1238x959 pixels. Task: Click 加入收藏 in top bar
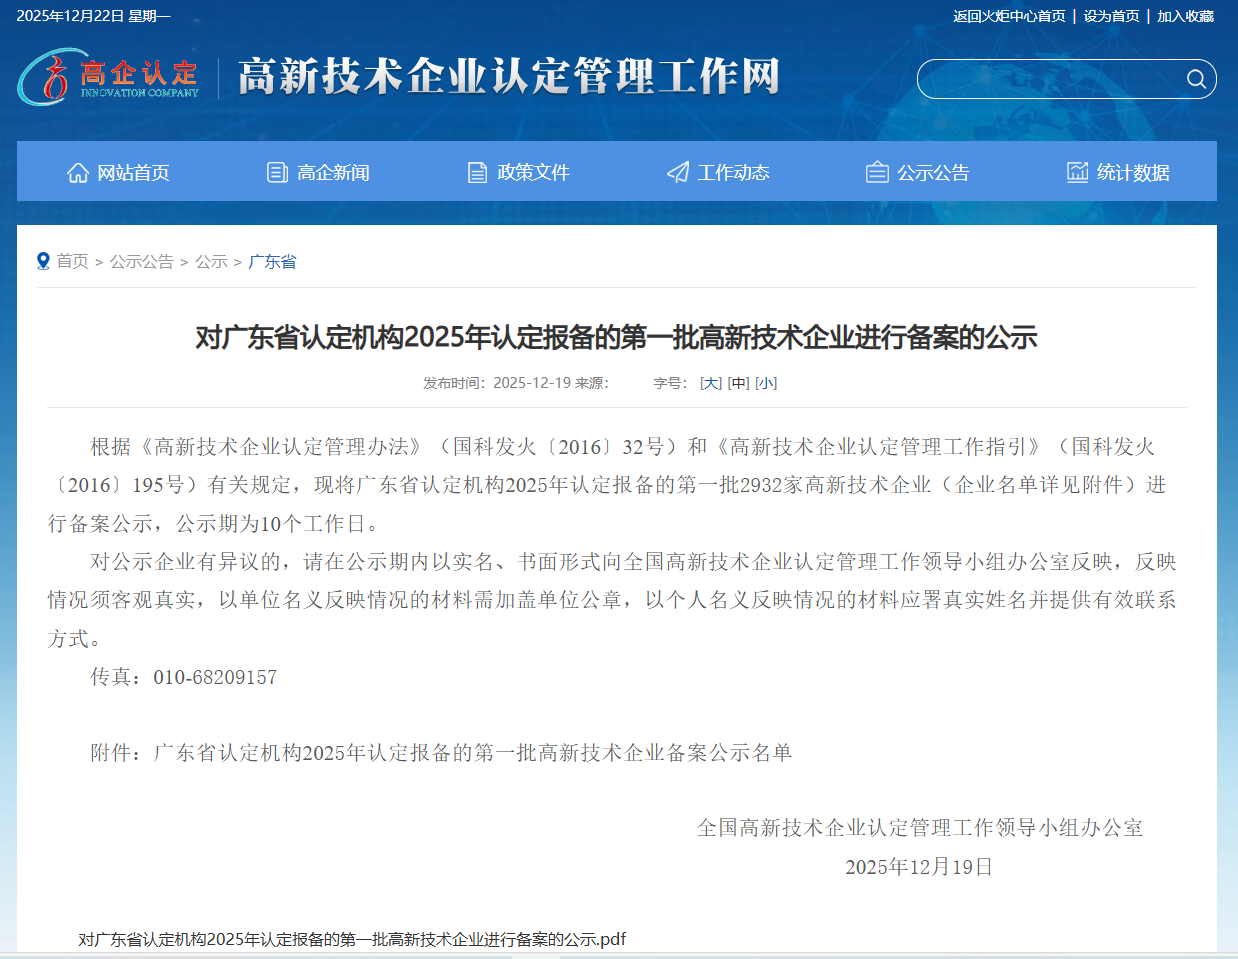pyautogui.click(x=1185, y=16)
